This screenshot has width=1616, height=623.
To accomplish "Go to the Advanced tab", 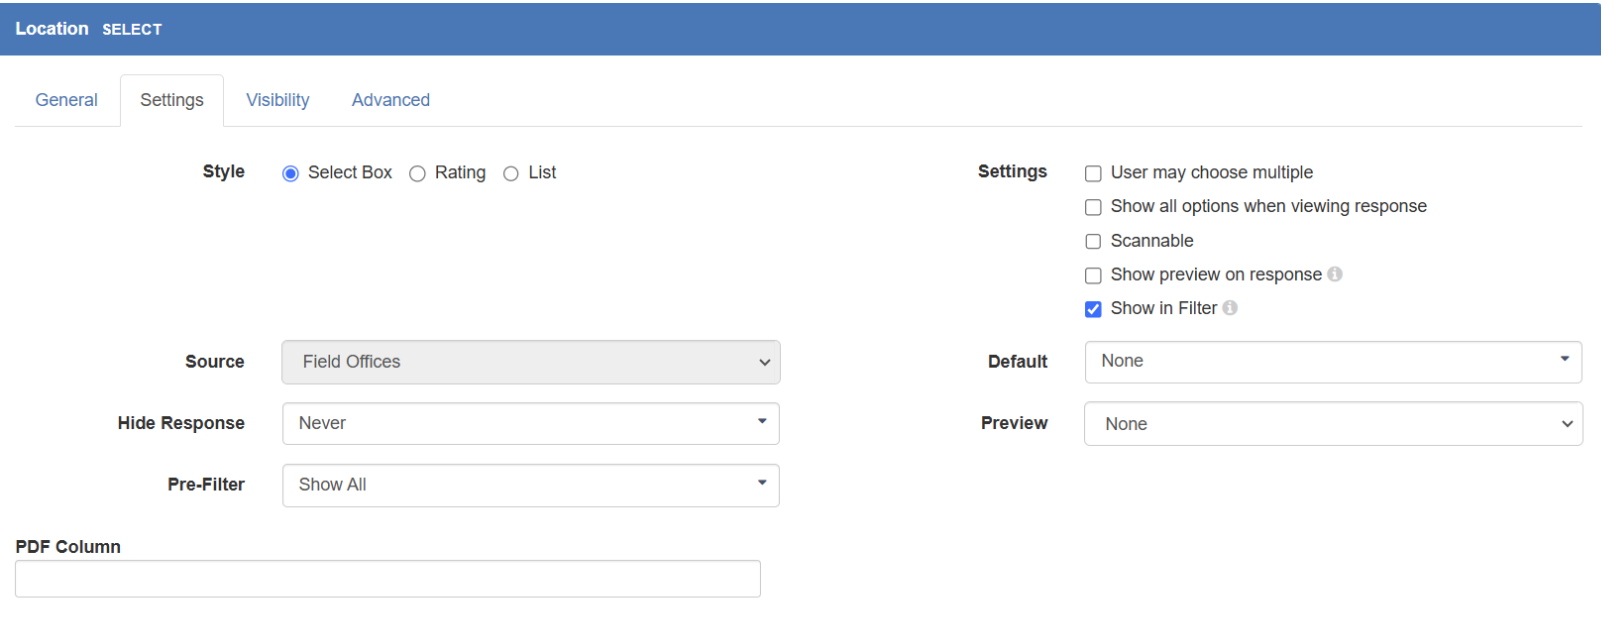I will [x=391, y=100].
